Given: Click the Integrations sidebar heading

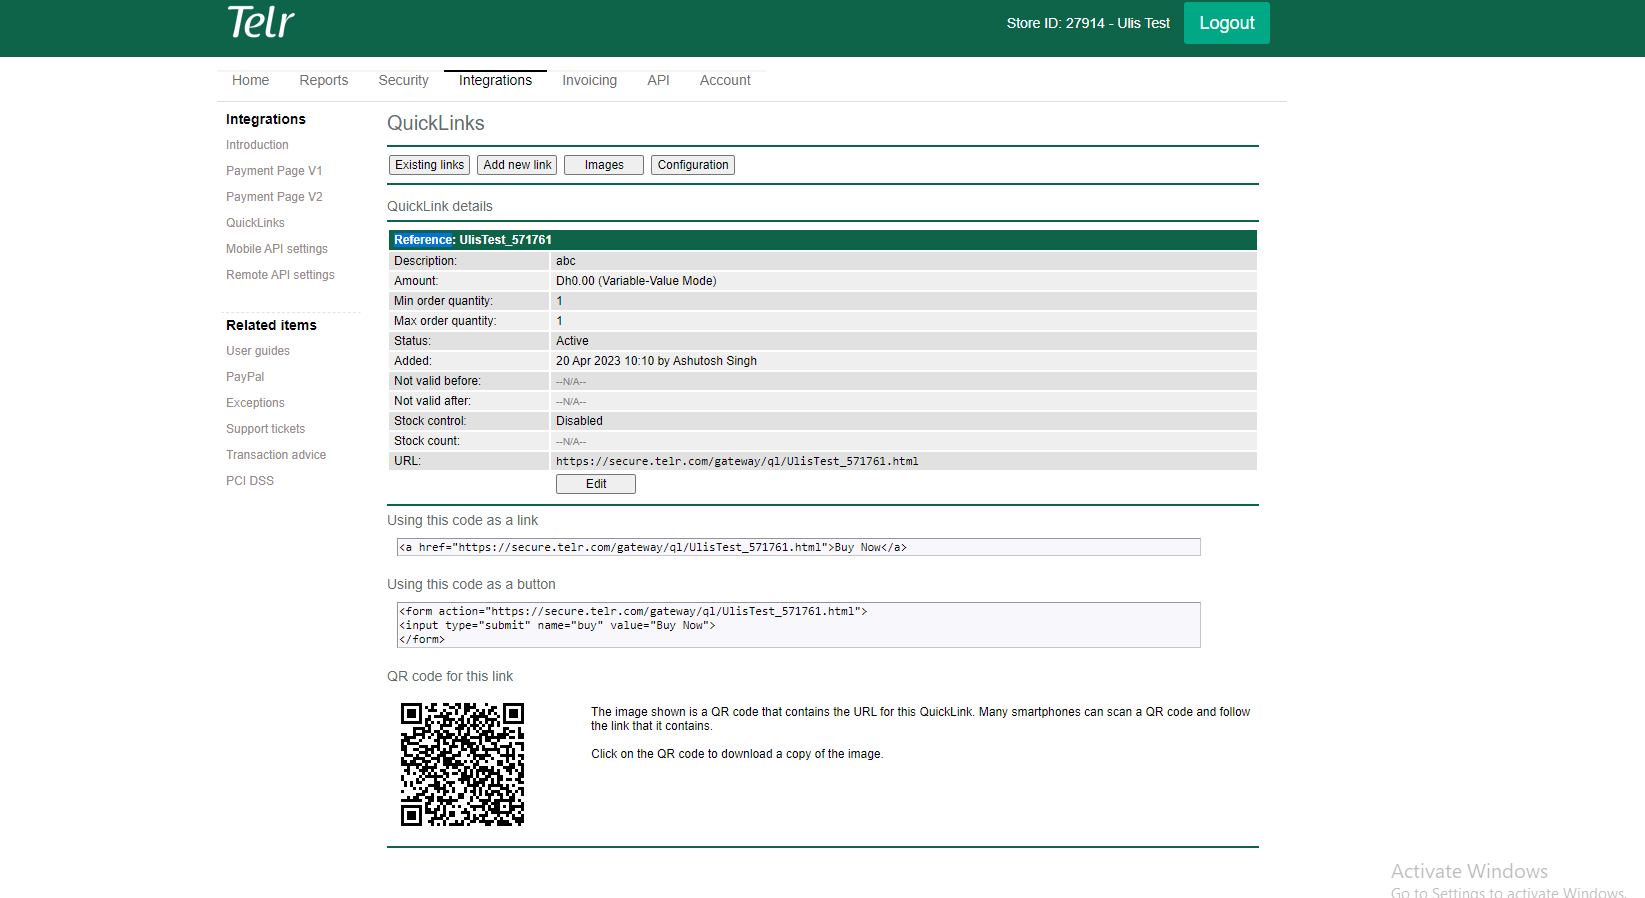Looking at the screenshot, I should [x=266, y=119].
